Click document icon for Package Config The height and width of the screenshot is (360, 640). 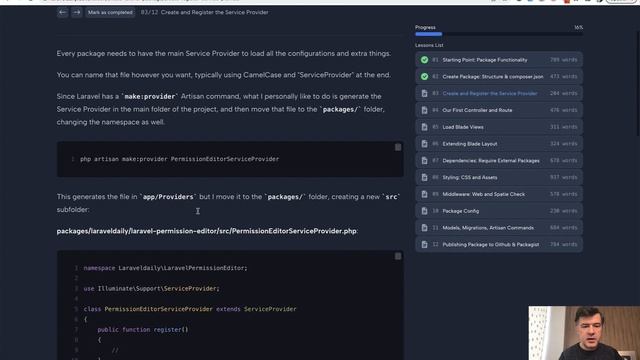tap(424, 211)
